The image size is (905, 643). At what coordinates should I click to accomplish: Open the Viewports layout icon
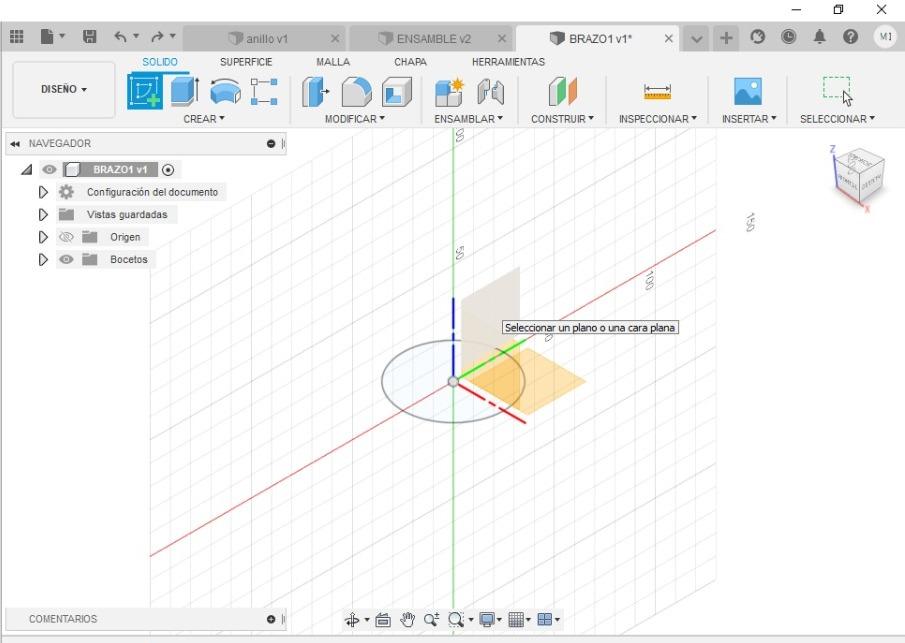pos(545,620)
